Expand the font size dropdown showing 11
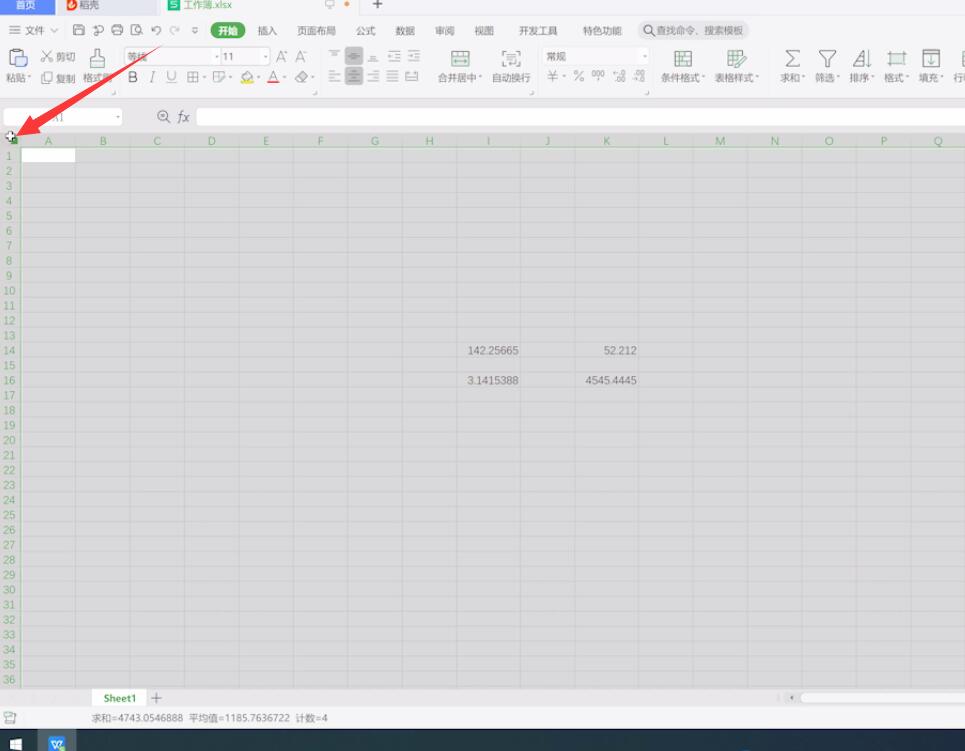The image size is (965, 751). 264,56
